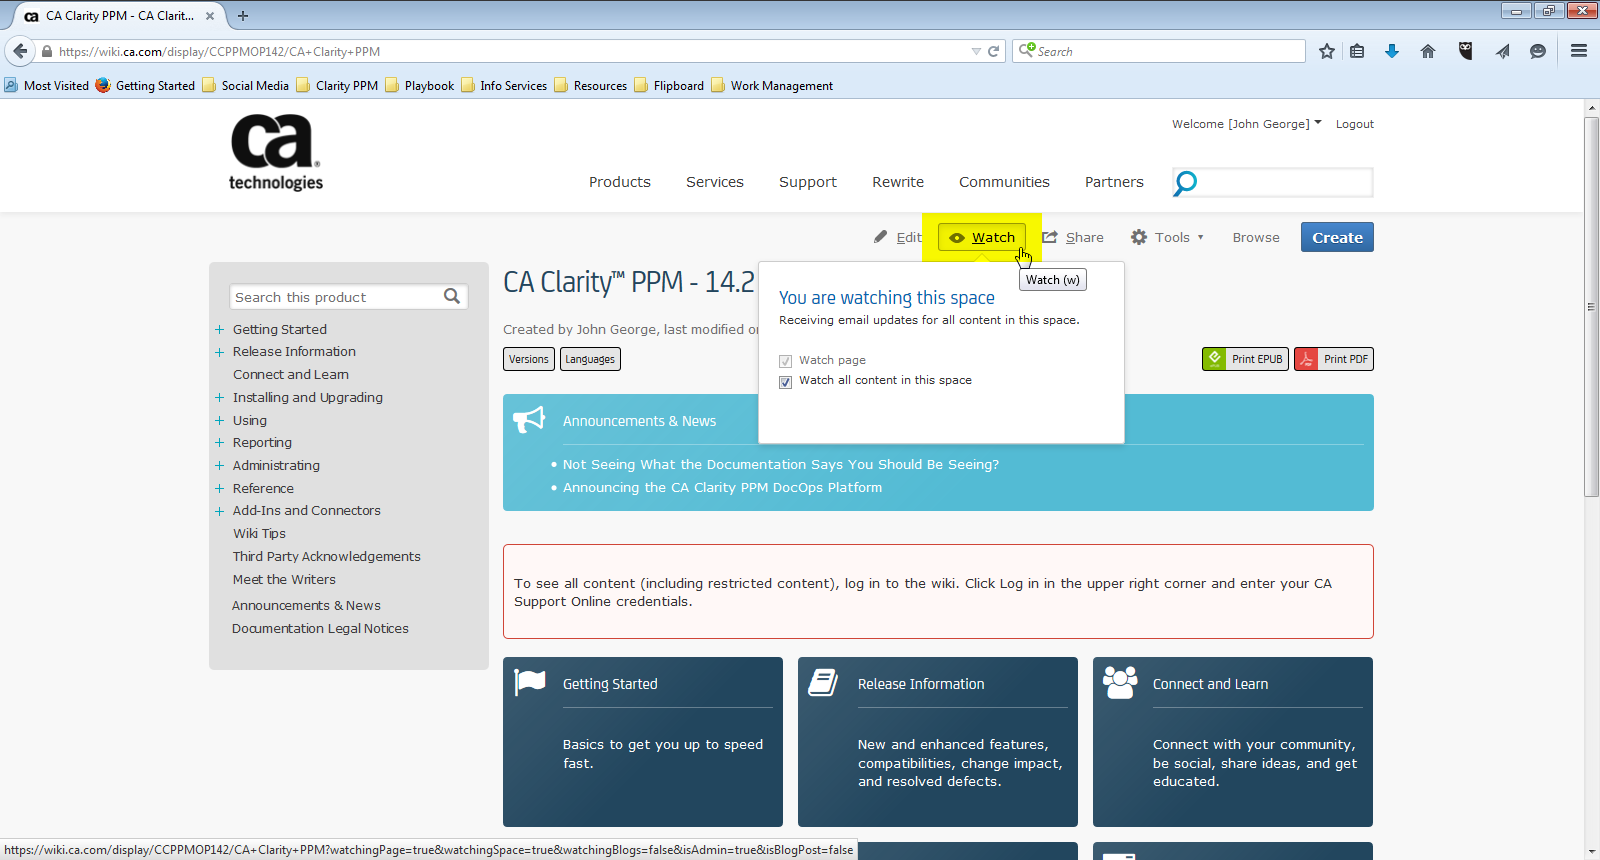Open the Rewrite menu item
Viewport: 1600px width, 860px height.
pyautogui.click(x=898, y=182)
